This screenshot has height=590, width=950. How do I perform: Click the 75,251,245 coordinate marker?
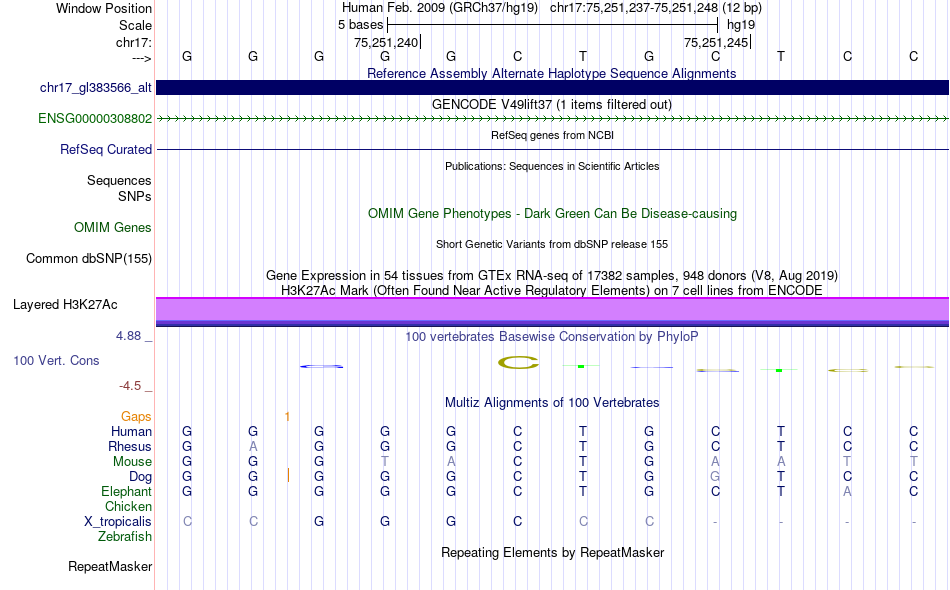coord(717,42)
